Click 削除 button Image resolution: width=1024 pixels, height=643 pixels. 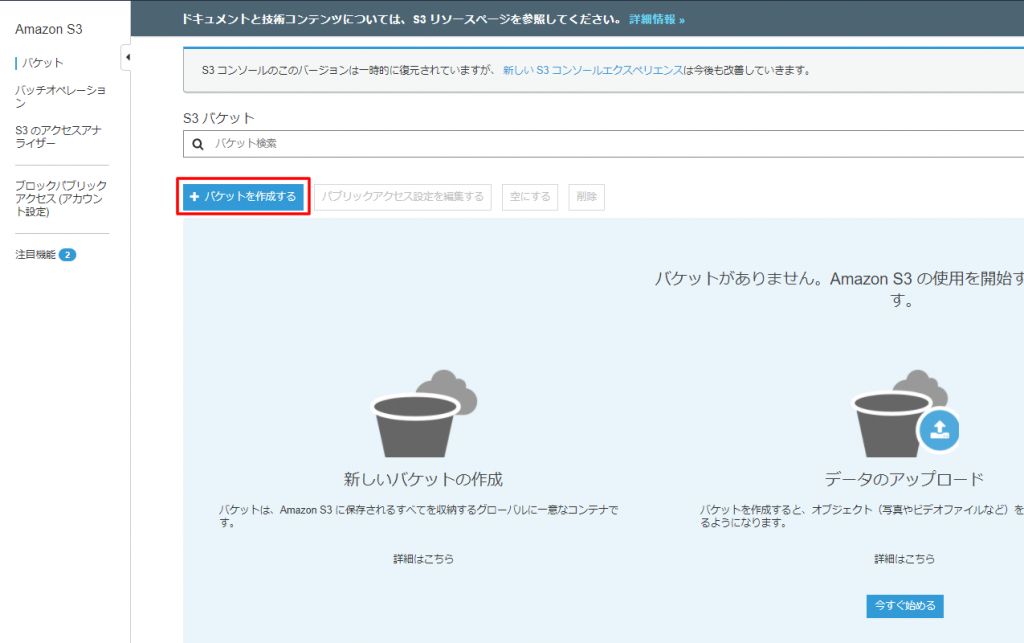click(x=586, y=196)
